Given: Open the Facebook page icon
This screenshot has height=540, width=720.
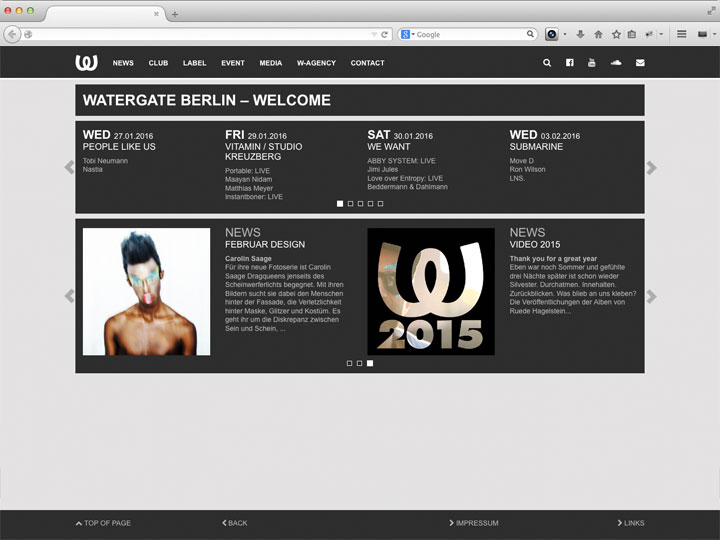Looking at the screenshot, I should (570, 63).
